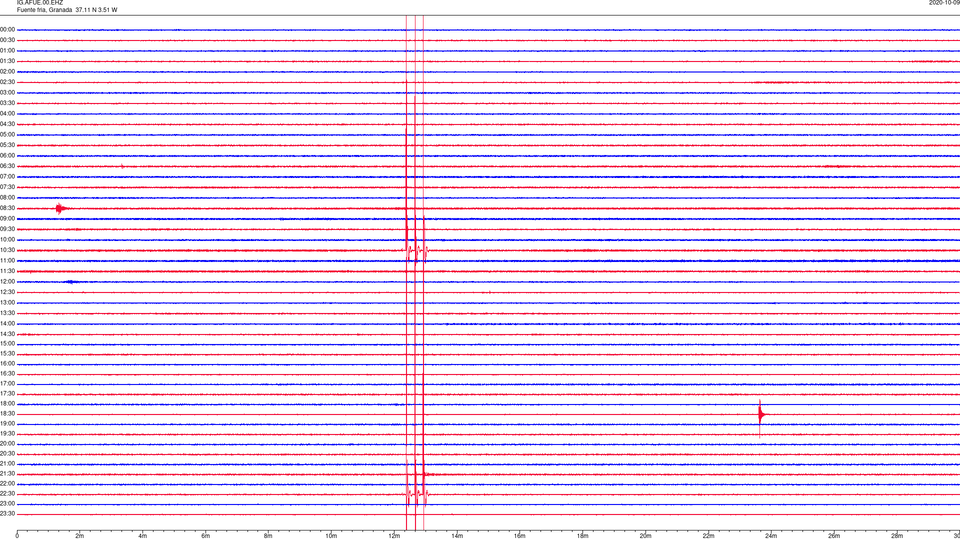Click the 03:30 trace time label
The width and height of the screenshot is (960, 540).
point(7,103)
